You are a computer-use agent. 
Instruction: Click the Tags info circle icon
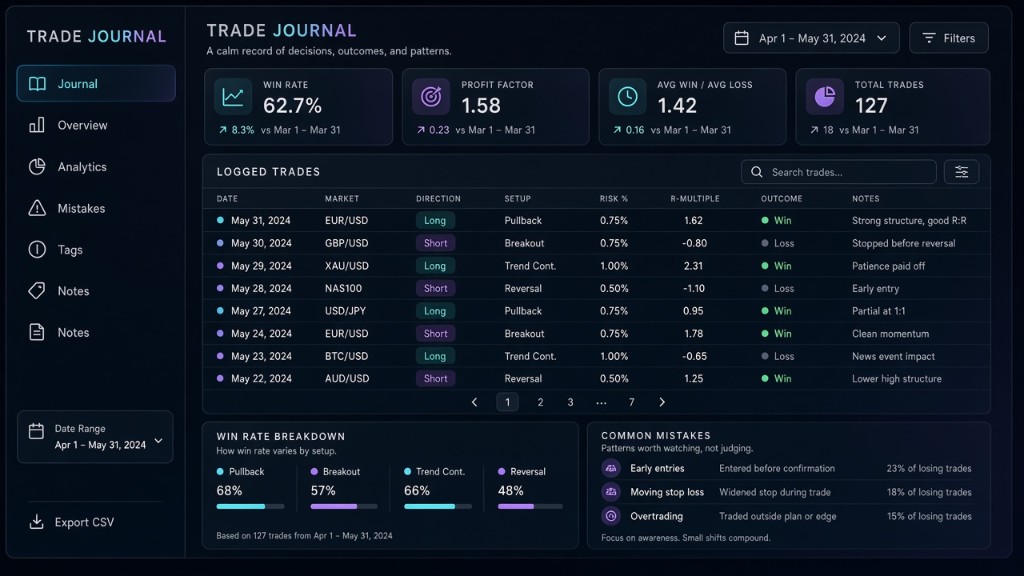pyautogui.click(x=37, y=249)
